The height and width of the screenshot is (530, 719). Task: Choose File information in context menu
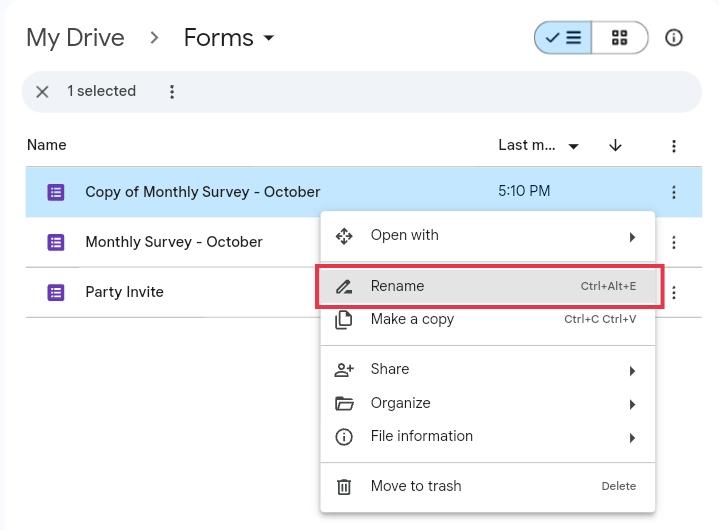point(487,436)
